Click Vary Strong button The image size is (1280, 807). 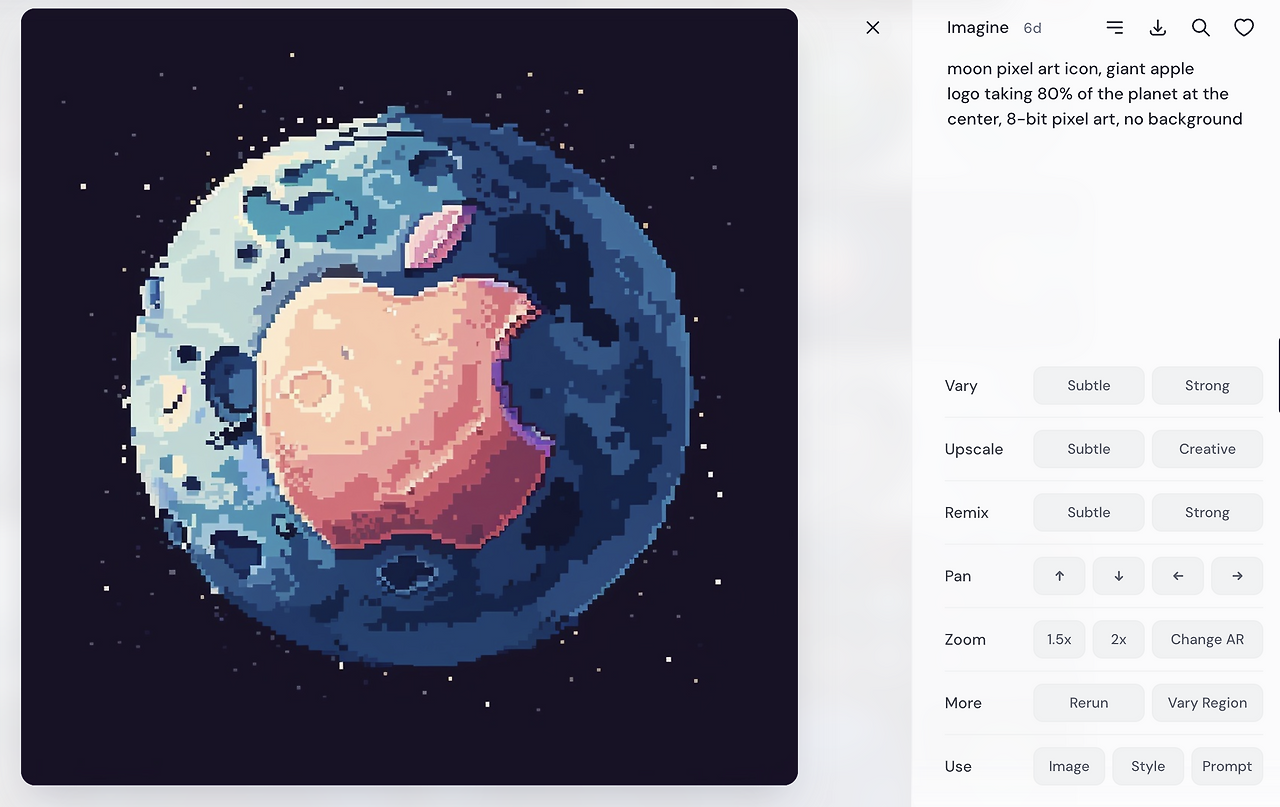click(1207, 386)
